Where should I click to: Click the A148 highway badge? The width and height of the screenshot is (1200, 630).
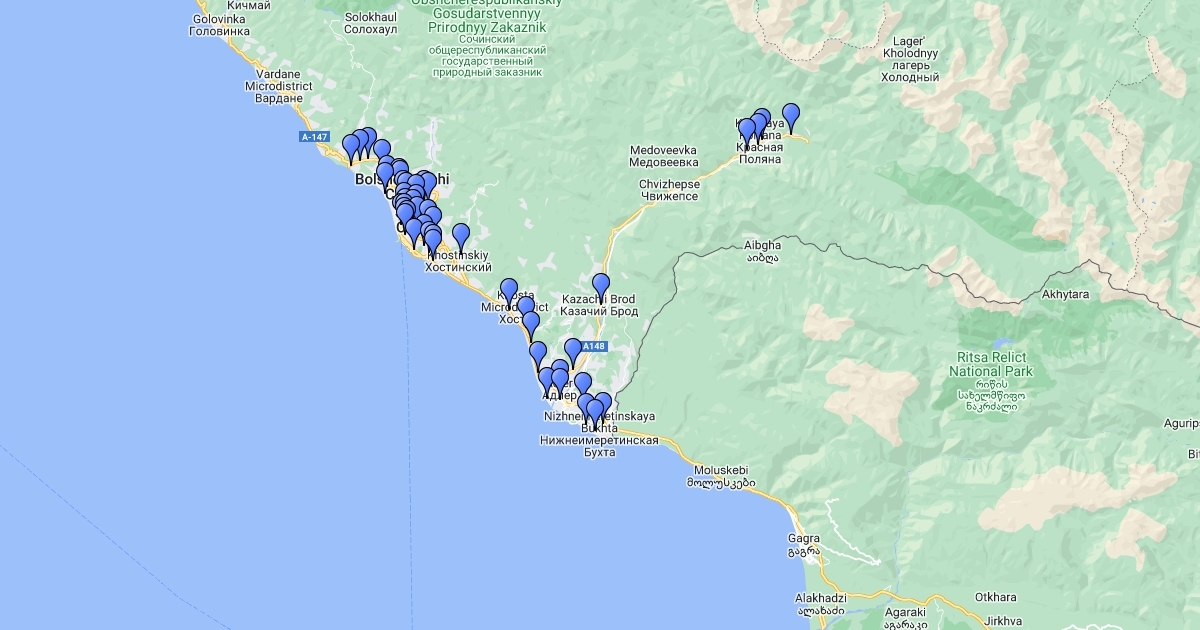594,347
